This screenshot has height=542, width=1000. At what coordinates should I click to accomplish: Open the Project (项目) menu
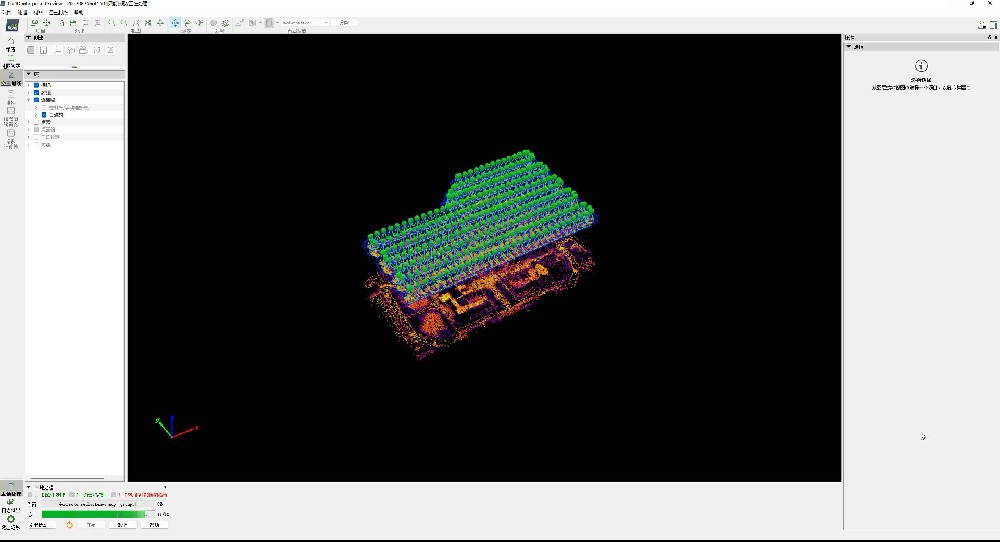(7, 12)
